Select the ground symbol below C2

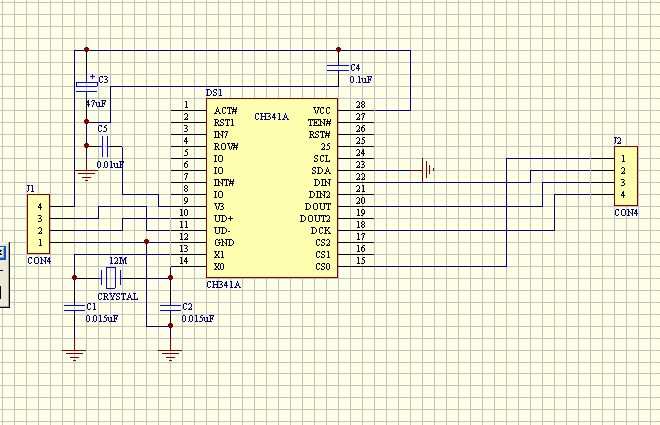tap(170, 356)
